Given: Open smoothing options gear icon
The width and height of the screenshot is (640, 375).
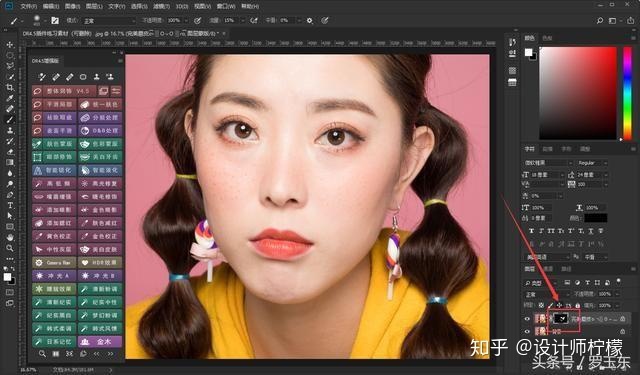Looking at the screenshot, I should [x=310, y=20].
